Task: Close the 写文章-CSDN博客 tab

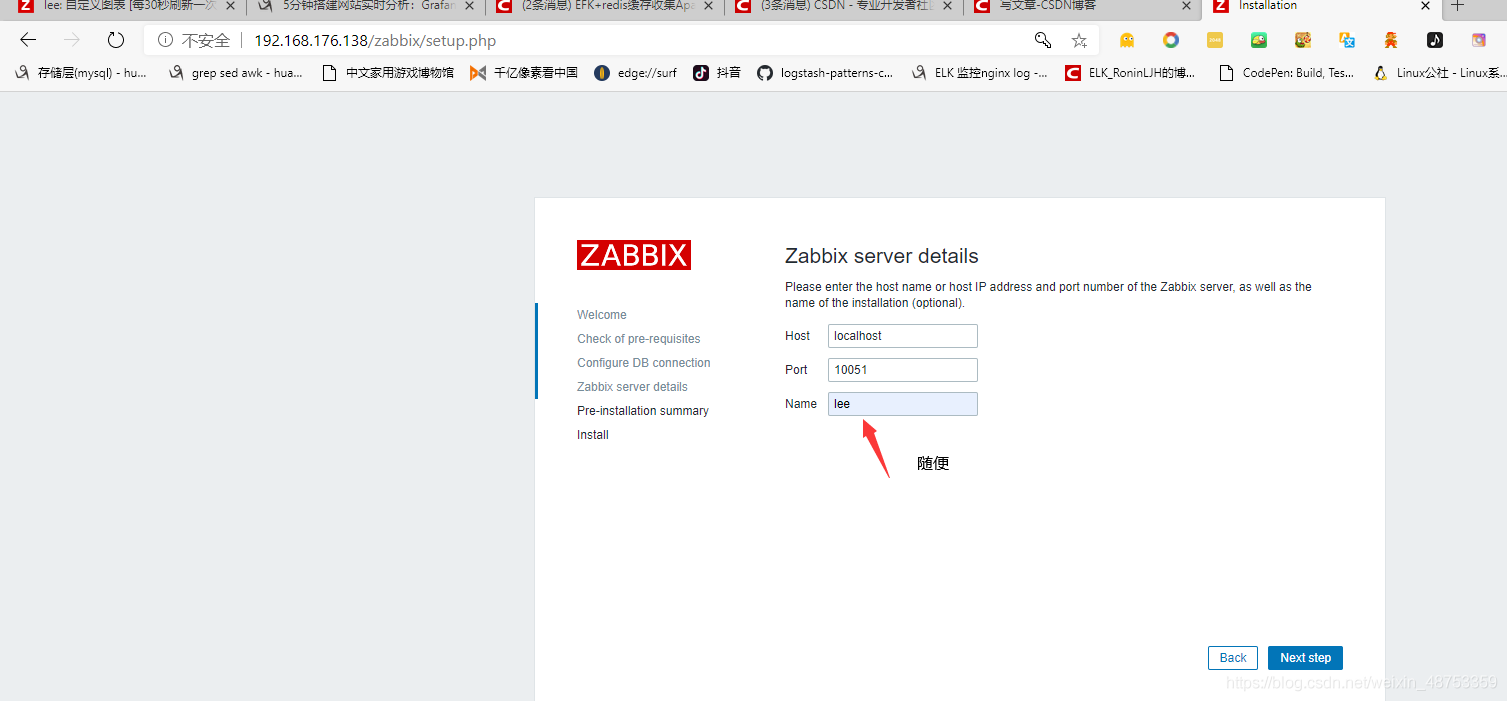Action: point(1186,6)
